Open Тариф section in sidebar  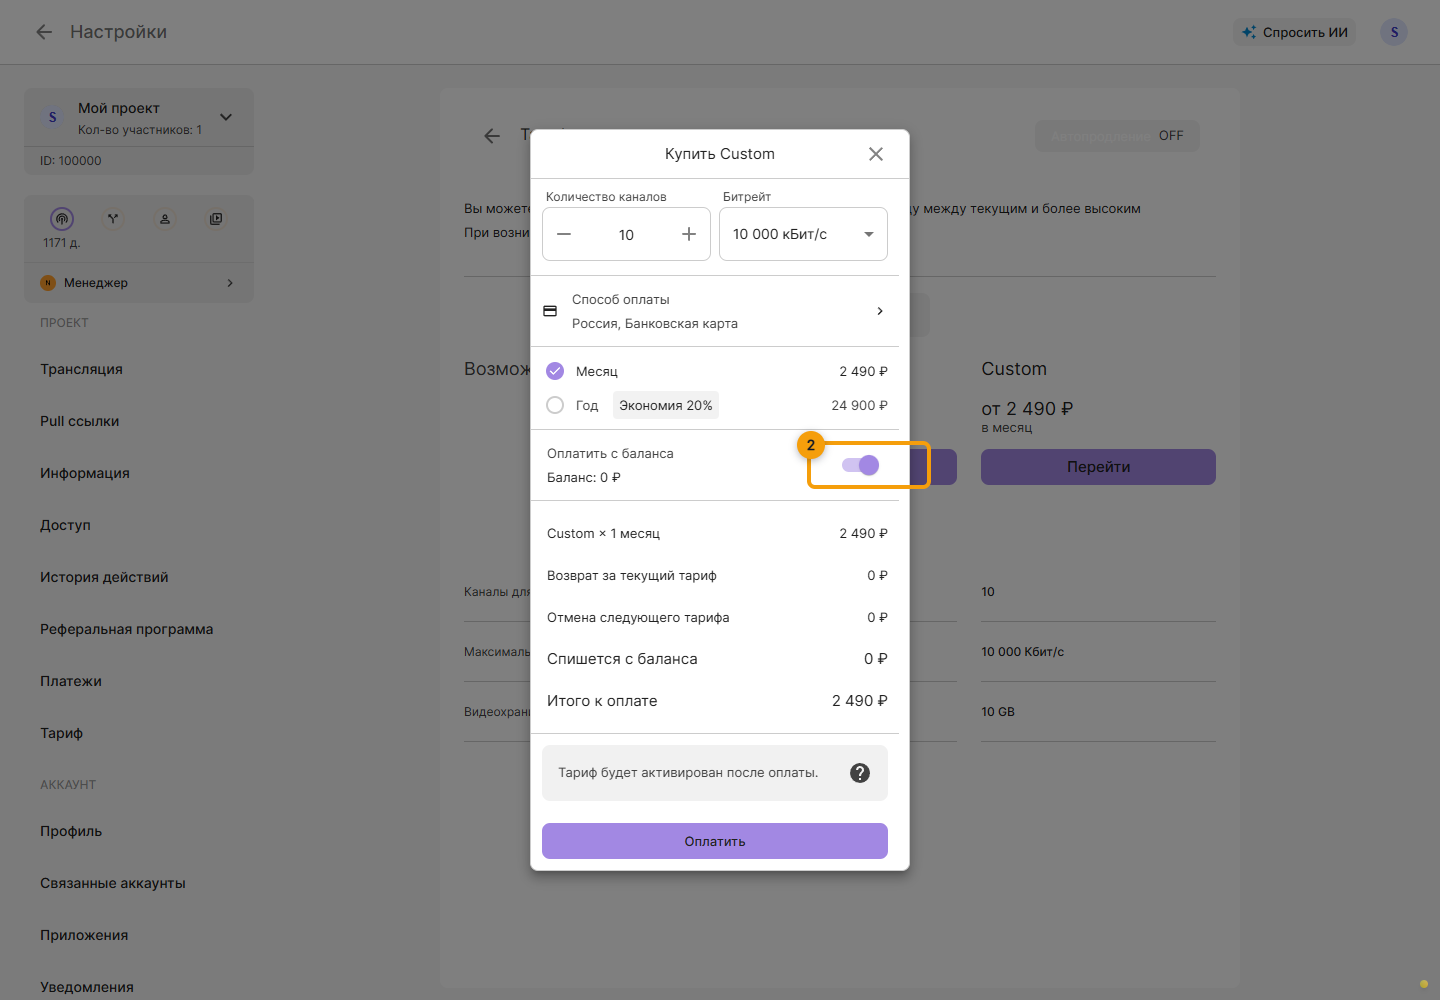(61, 733)
